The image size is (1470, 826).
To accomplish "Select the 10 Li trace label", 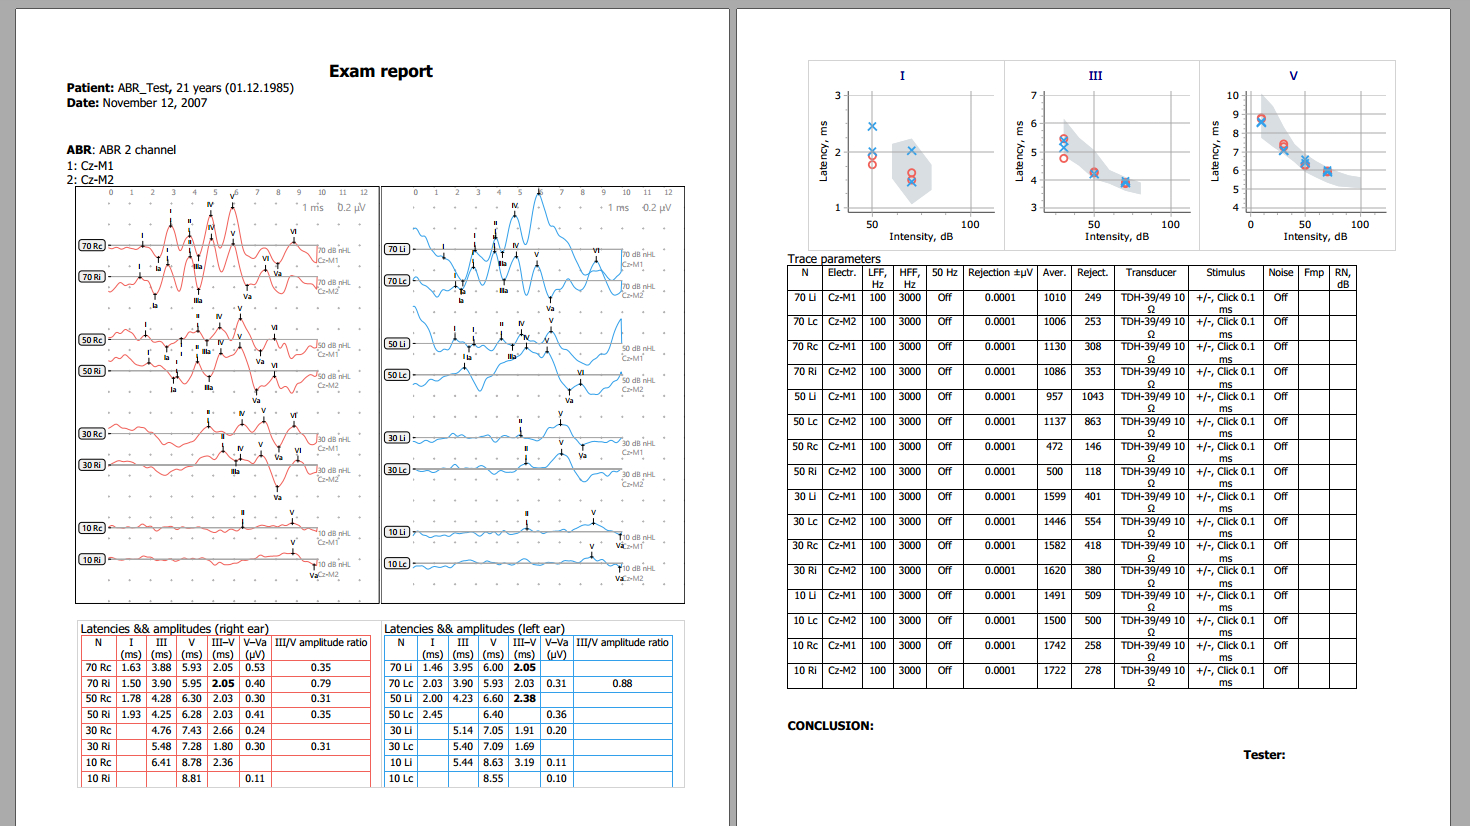I will pos(397,532).
